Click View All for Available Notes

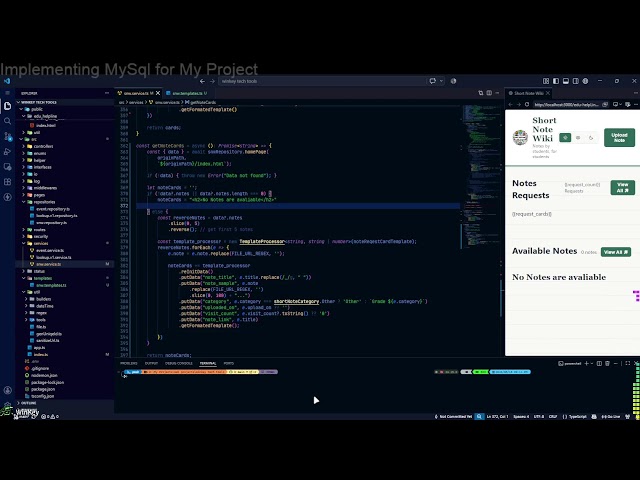[616, 252]
